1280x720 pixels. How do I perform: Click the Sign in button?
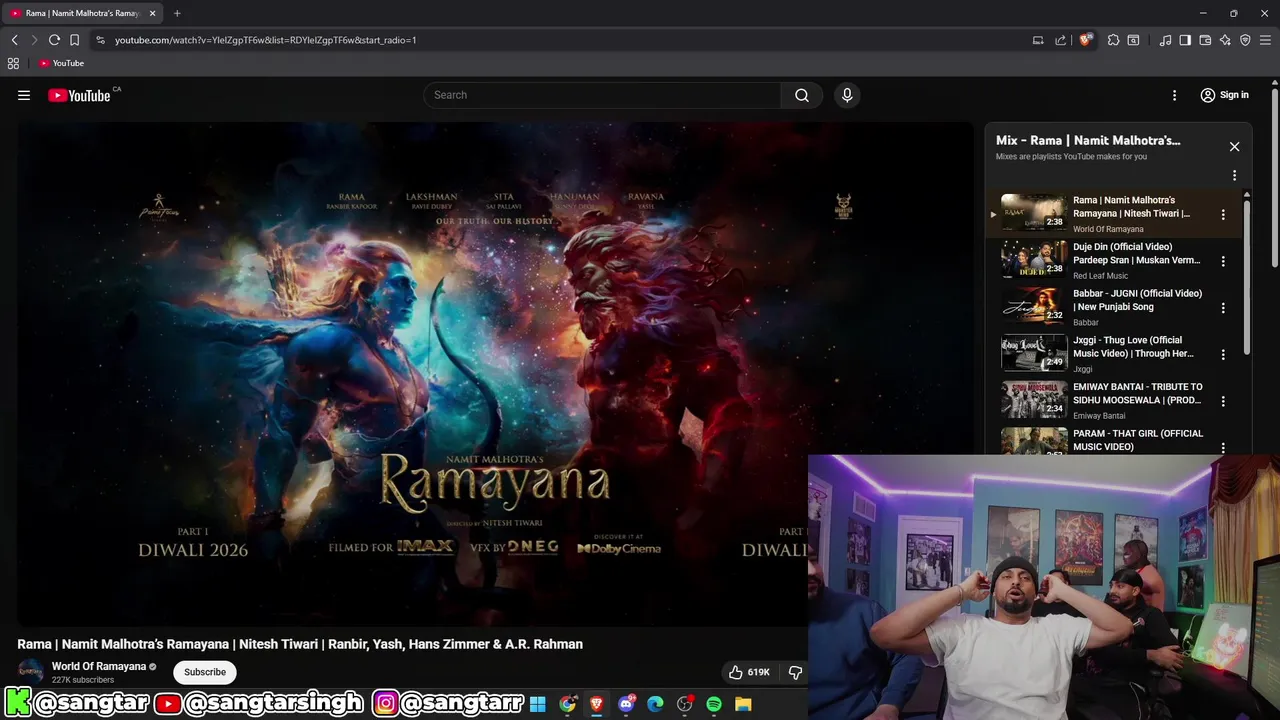click(x=1225, y=95)
